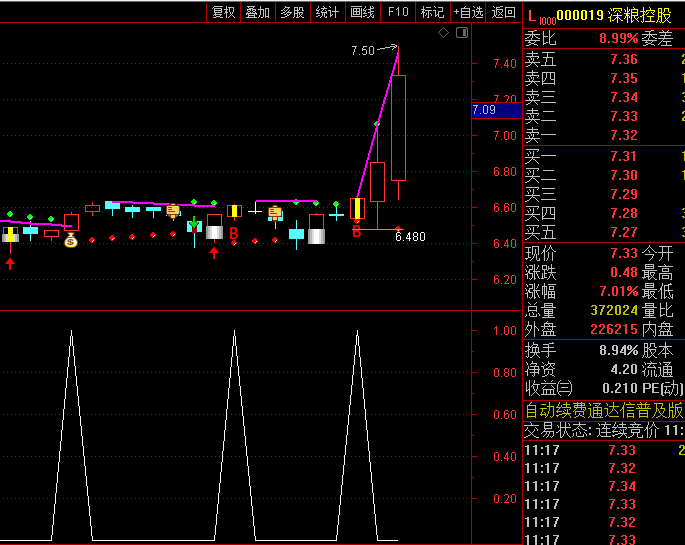Click the 6.480 low price label
The image size is (685, 545).
click(410, 237)
